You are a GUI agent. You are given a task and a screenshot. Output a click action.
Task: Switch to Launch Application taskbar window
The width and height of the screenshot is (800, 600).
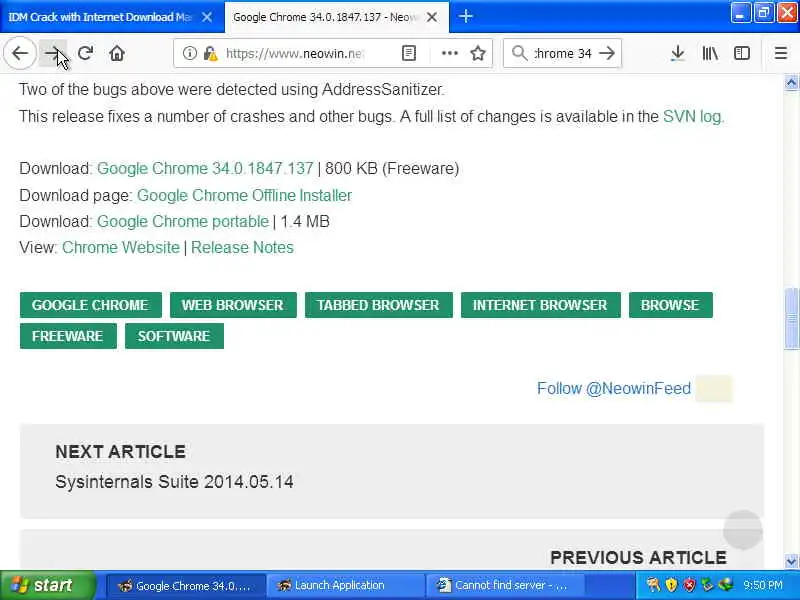coord(345,585)
